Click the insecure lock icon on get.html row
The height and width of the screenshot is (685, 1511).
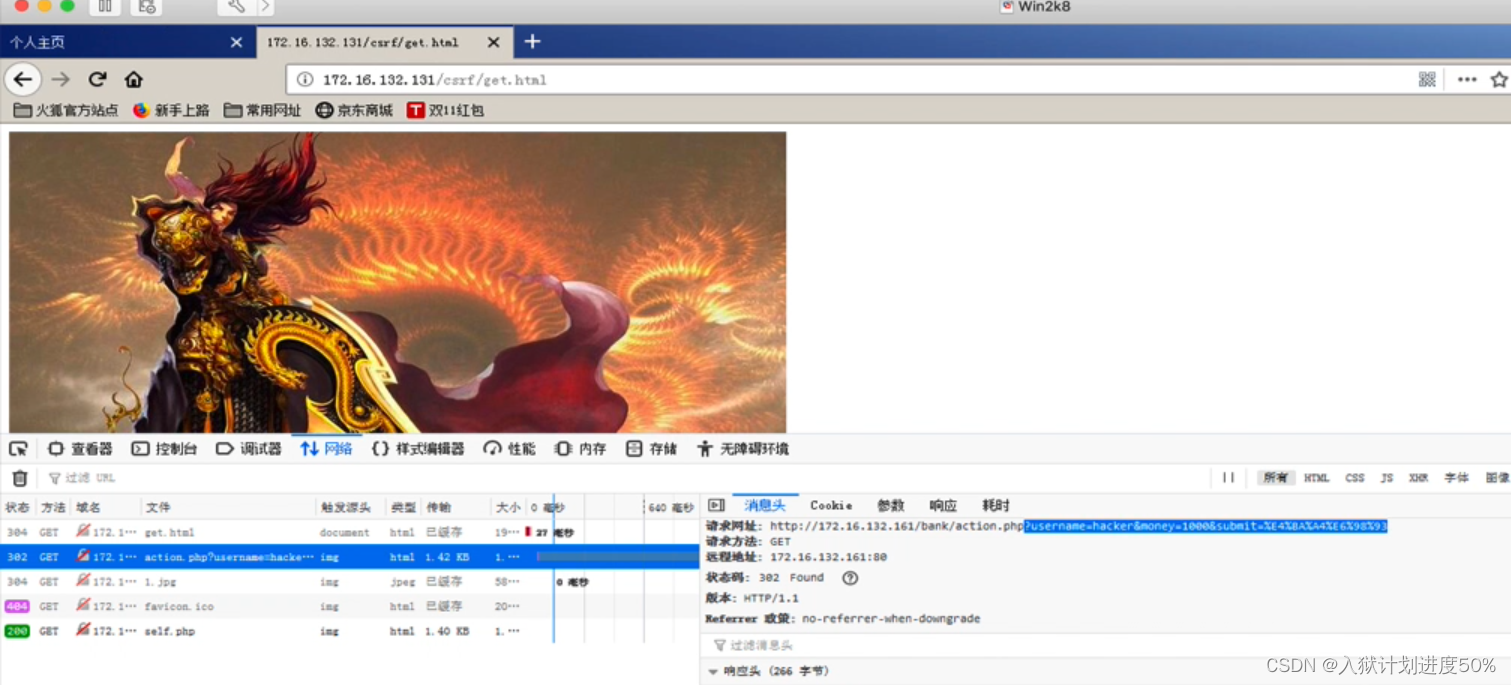click(83, 532)
